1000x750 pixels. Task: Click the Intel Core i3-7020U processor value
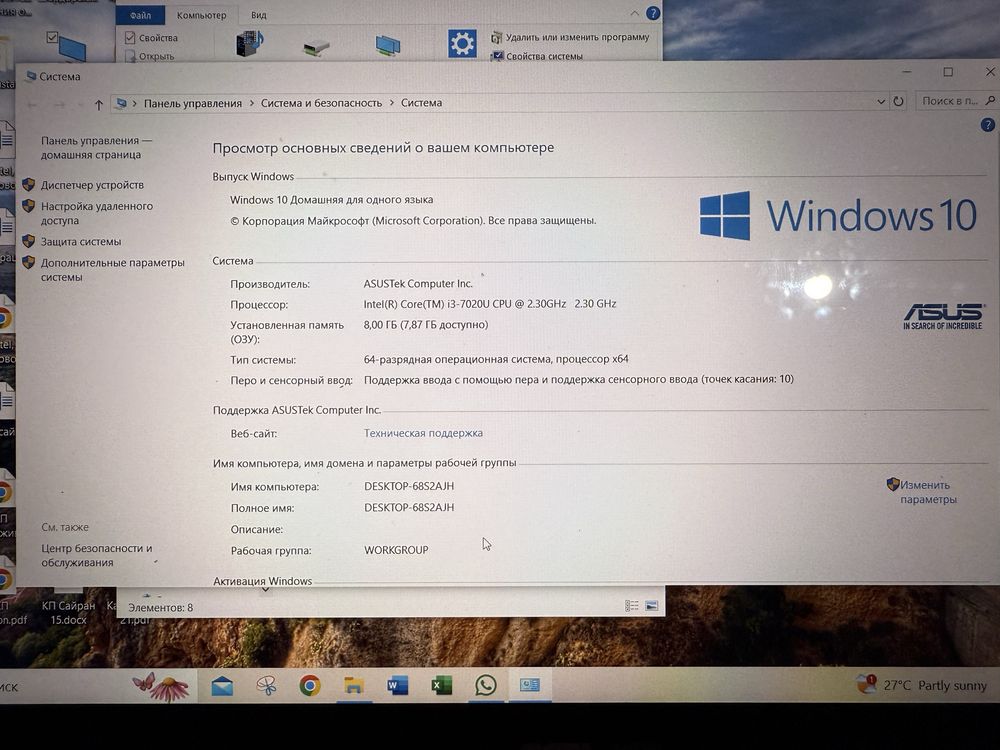[490, 304]
